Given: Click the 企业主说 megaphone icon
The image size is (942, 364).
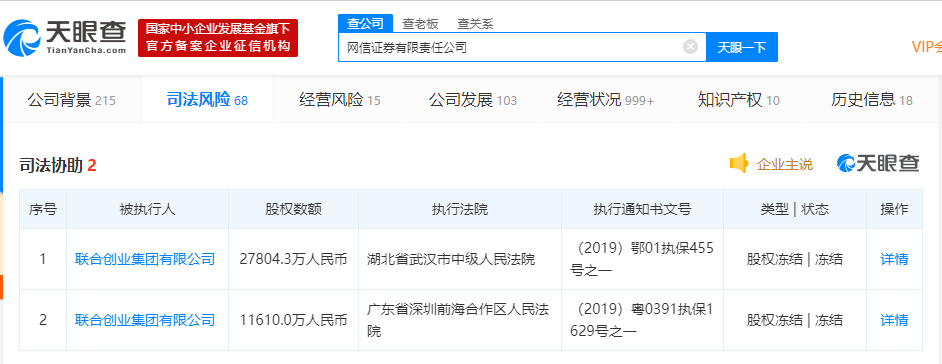Looking at the screenshot, I should point(739,163).
